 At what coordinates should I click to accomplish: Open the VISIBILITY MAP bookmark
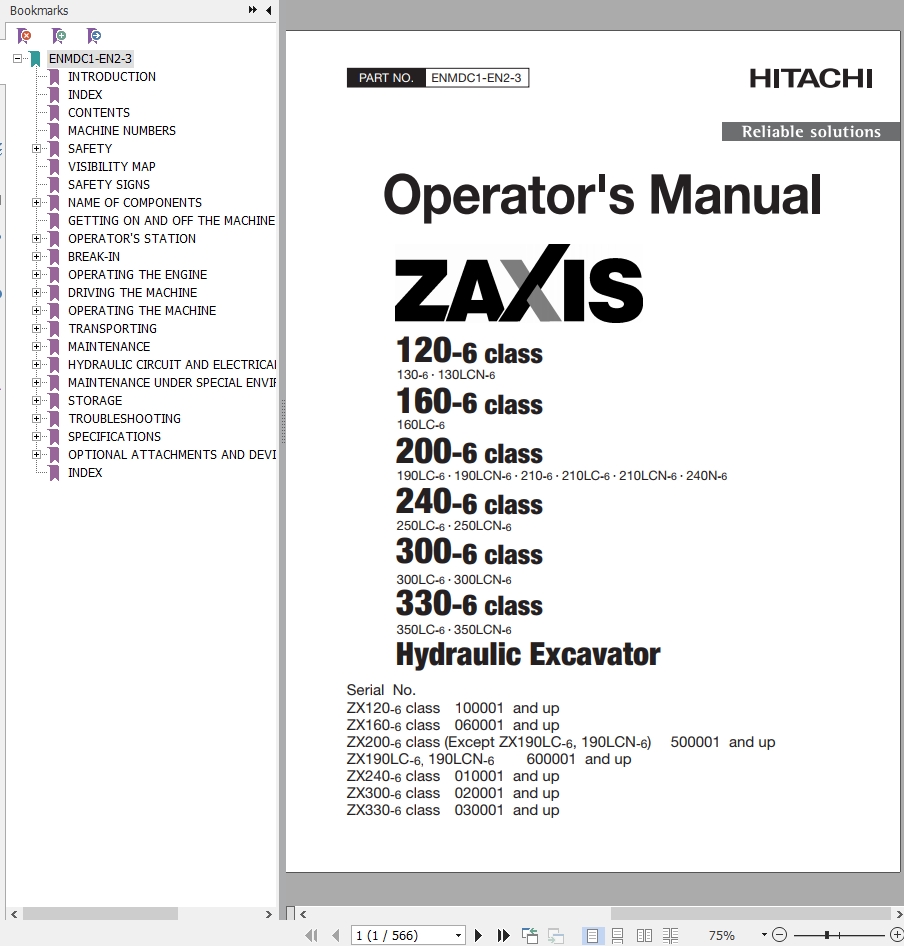(112, 167)
